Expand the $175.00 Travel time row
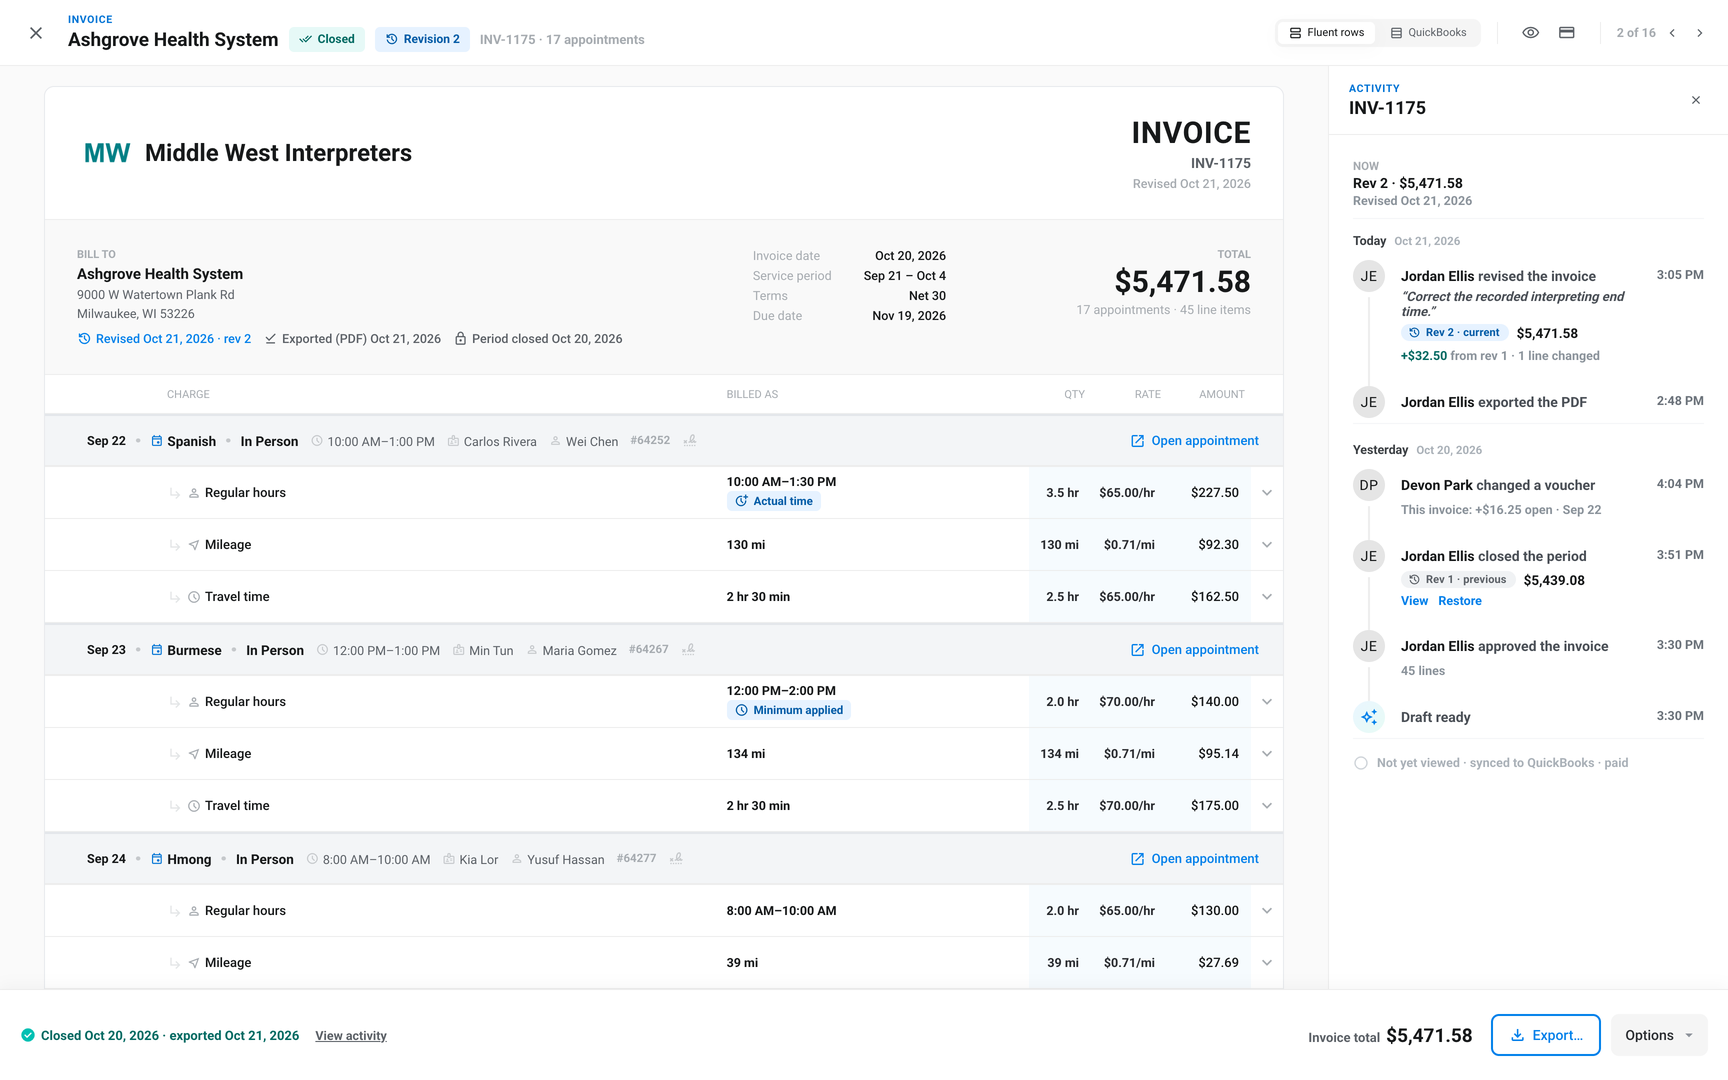This screenshot has height=1080, width=1728. (x=1267, y=806)
